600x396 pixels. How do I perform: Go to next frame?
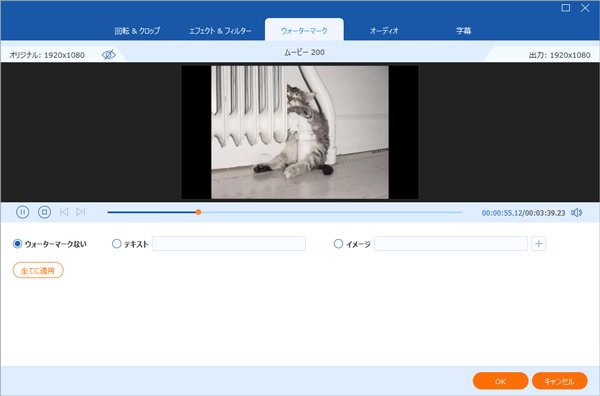tap(80, 212)
